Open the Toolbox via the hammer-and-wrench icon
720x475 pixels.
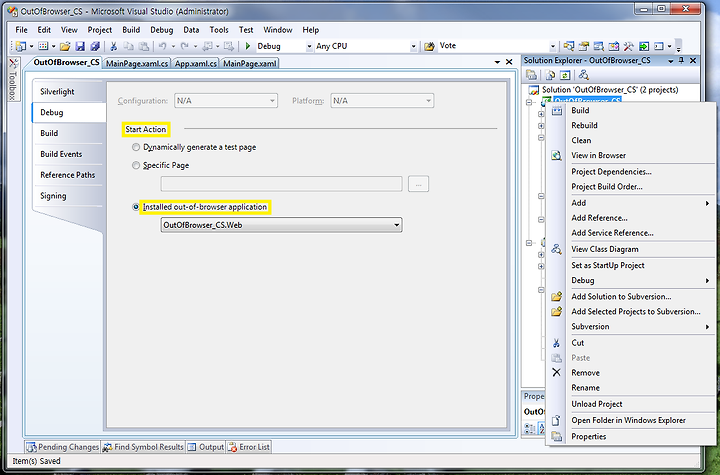click(629, 46)
